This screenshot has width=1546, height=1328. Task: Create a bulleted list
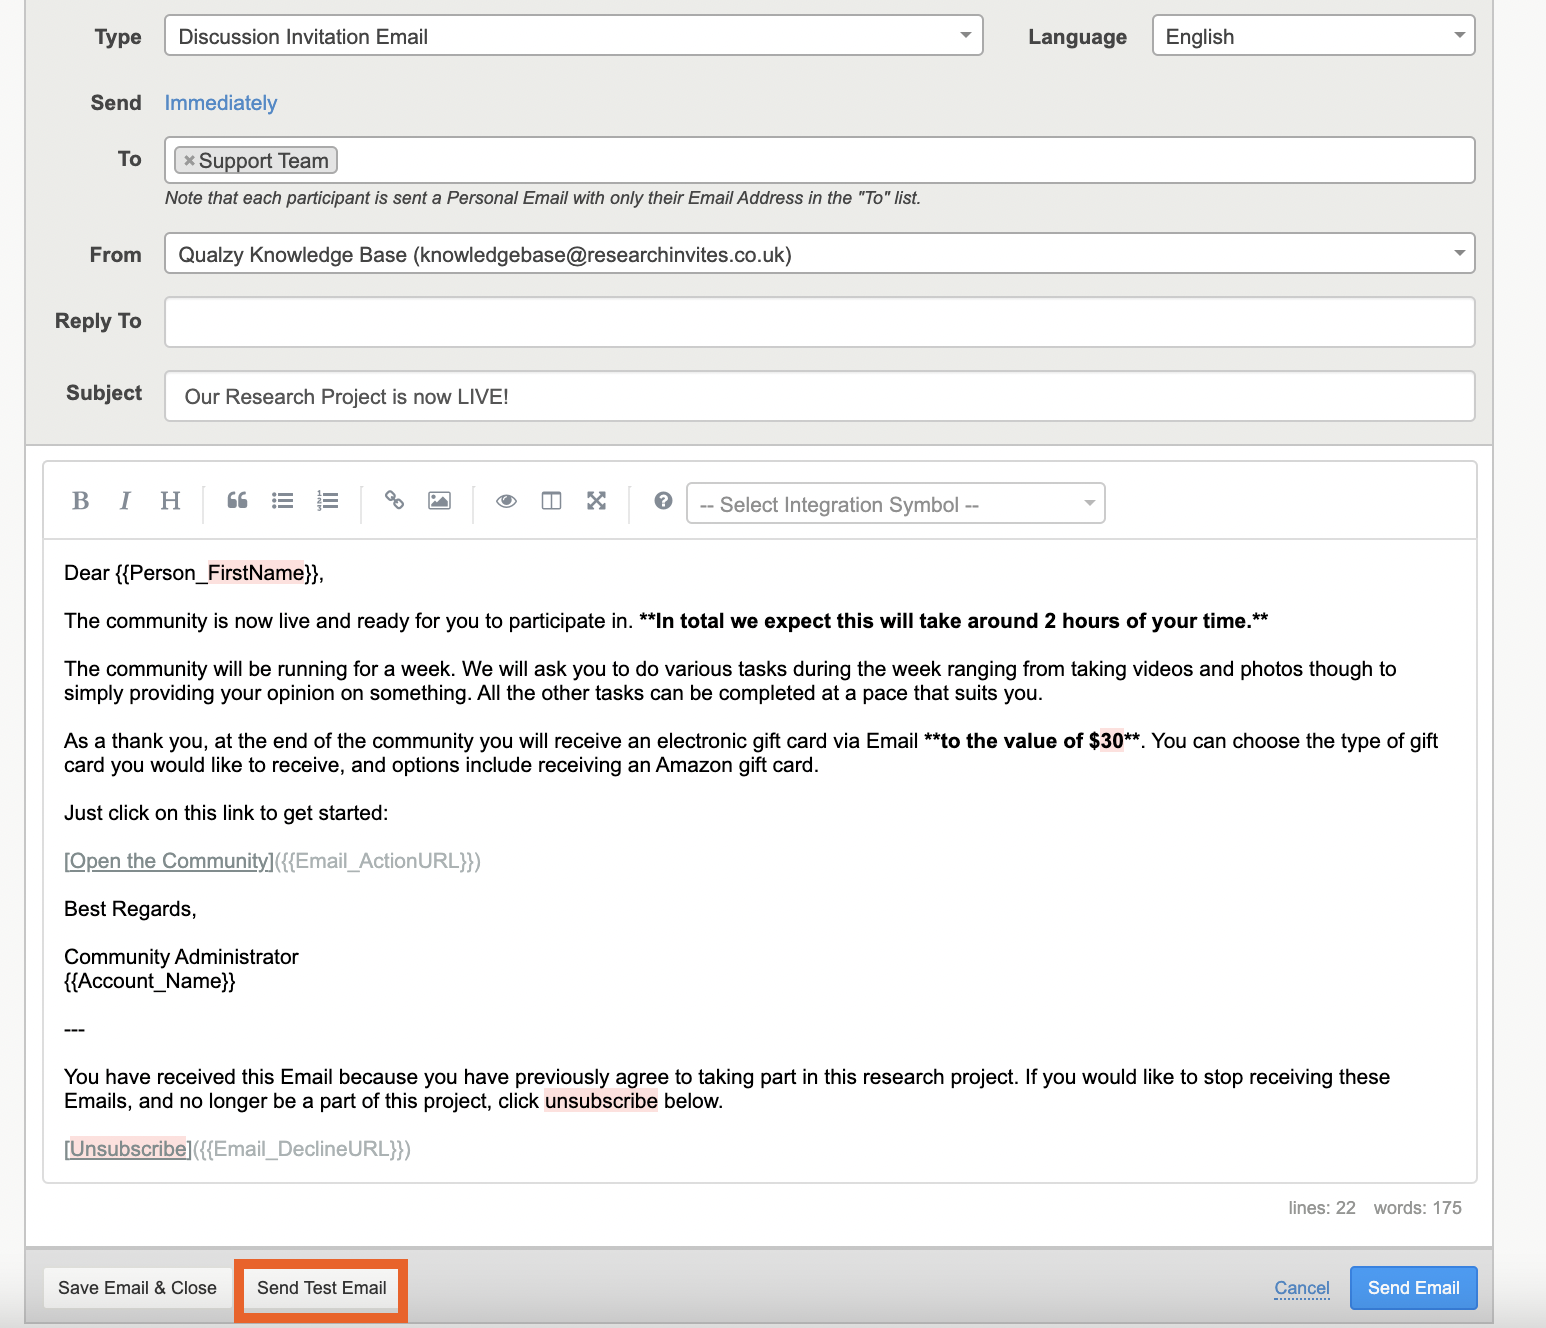tap(282, 501)
